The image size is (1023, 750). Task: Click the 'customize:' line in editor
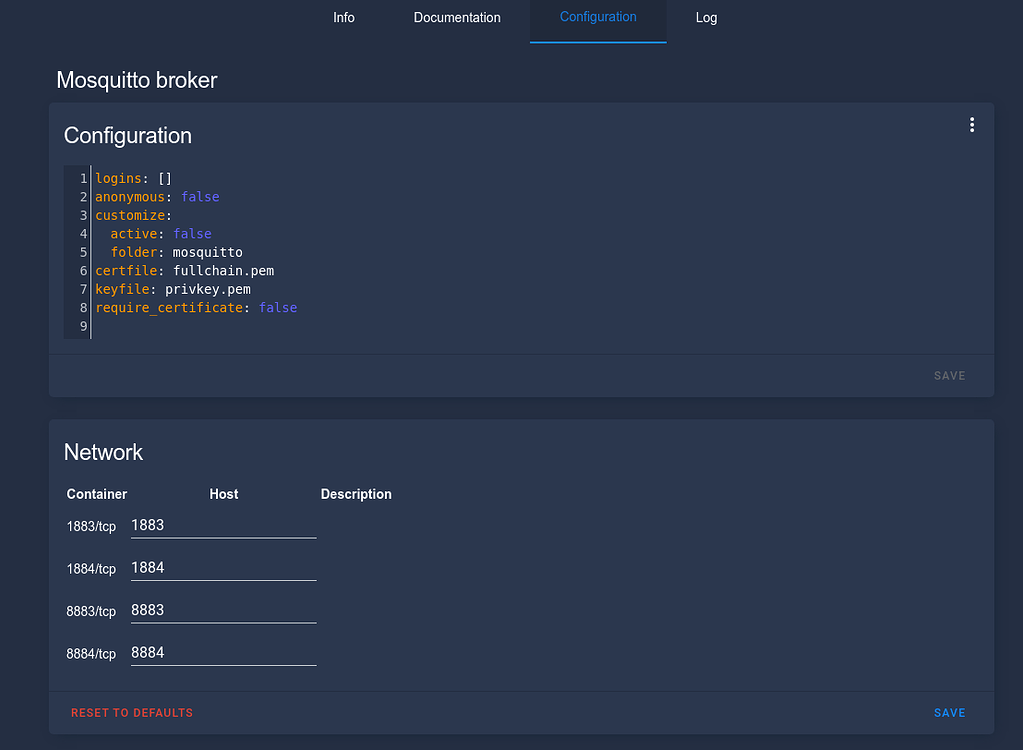pos(134,215)
